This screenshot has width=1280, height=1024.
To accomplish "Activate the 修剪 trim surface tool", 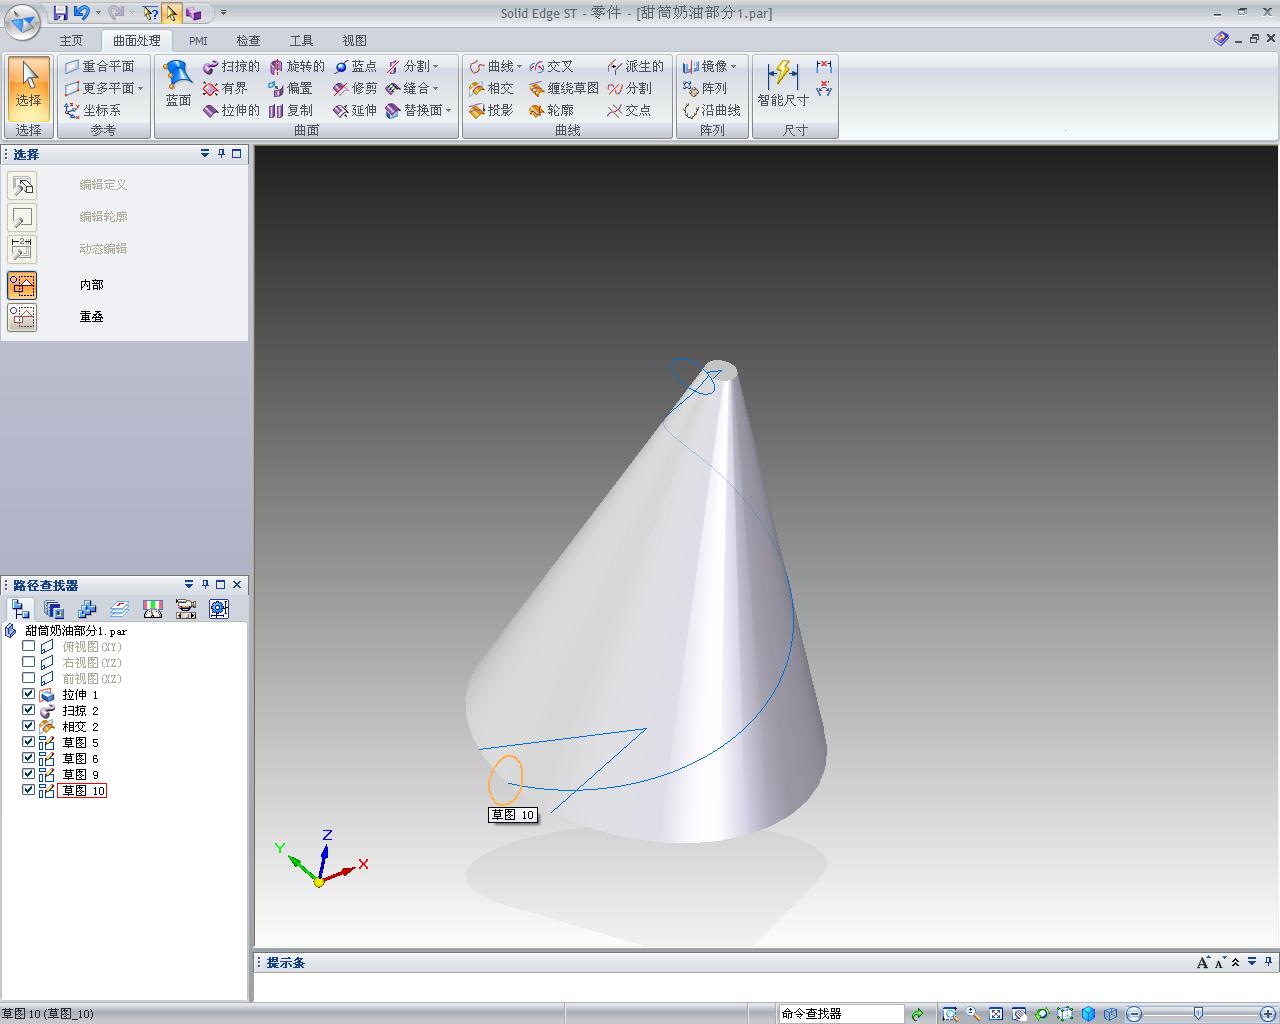I will [x=355, y=88].
